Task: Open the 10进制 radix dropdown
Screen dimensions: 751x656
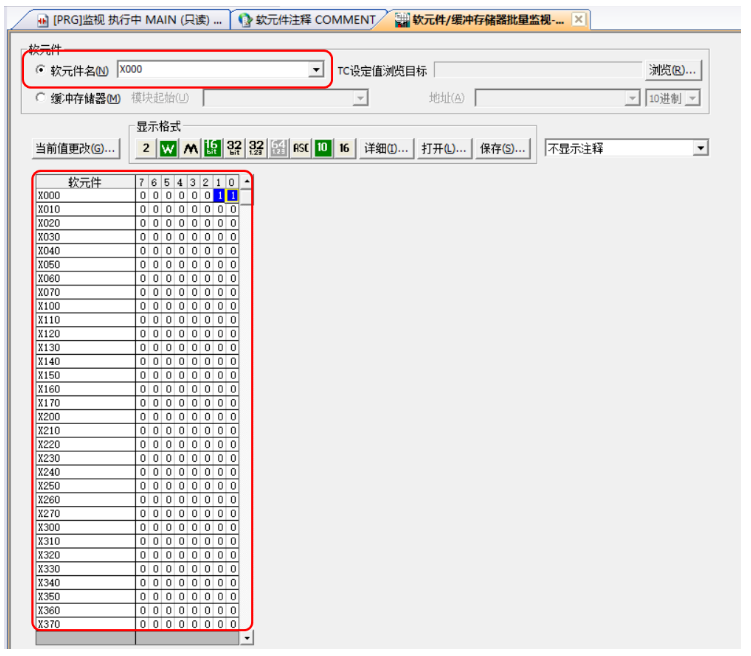Action: click(692, 98)
